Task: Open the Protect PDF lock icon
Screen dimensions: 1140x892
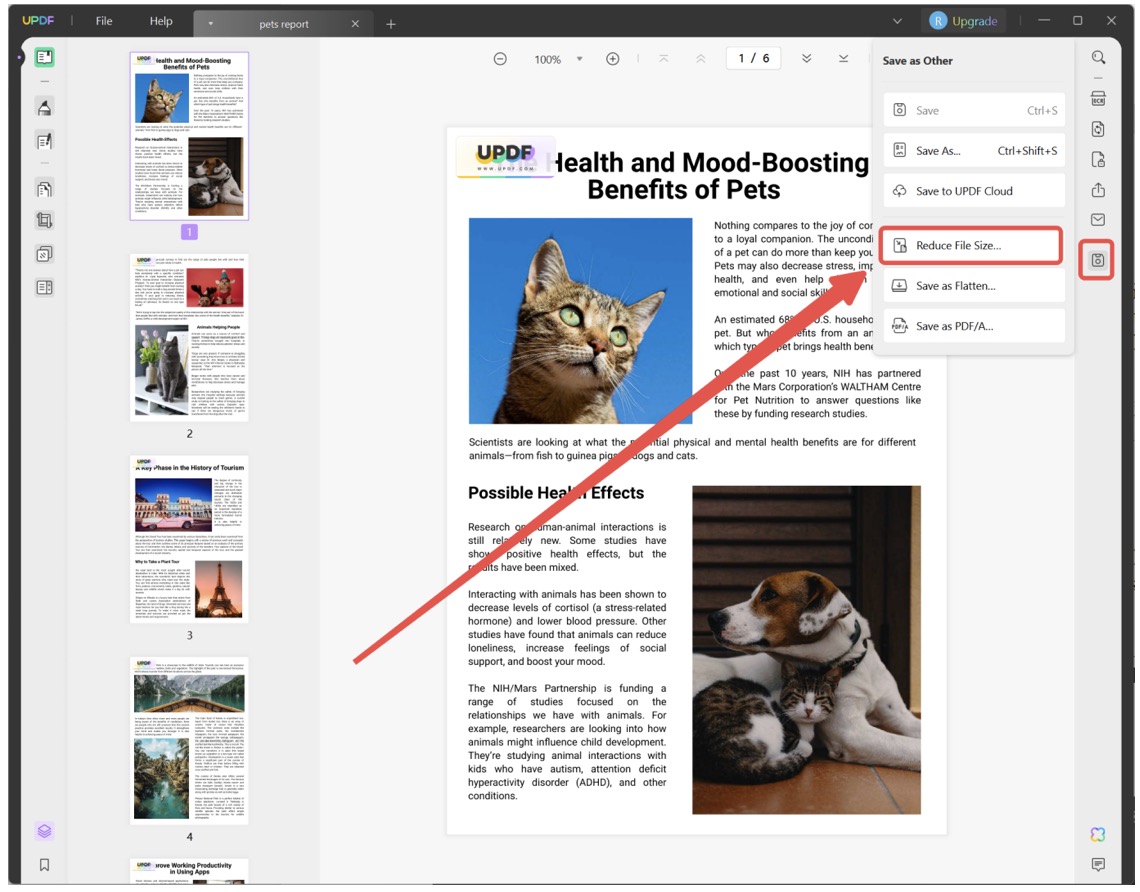Action: 1098,160
